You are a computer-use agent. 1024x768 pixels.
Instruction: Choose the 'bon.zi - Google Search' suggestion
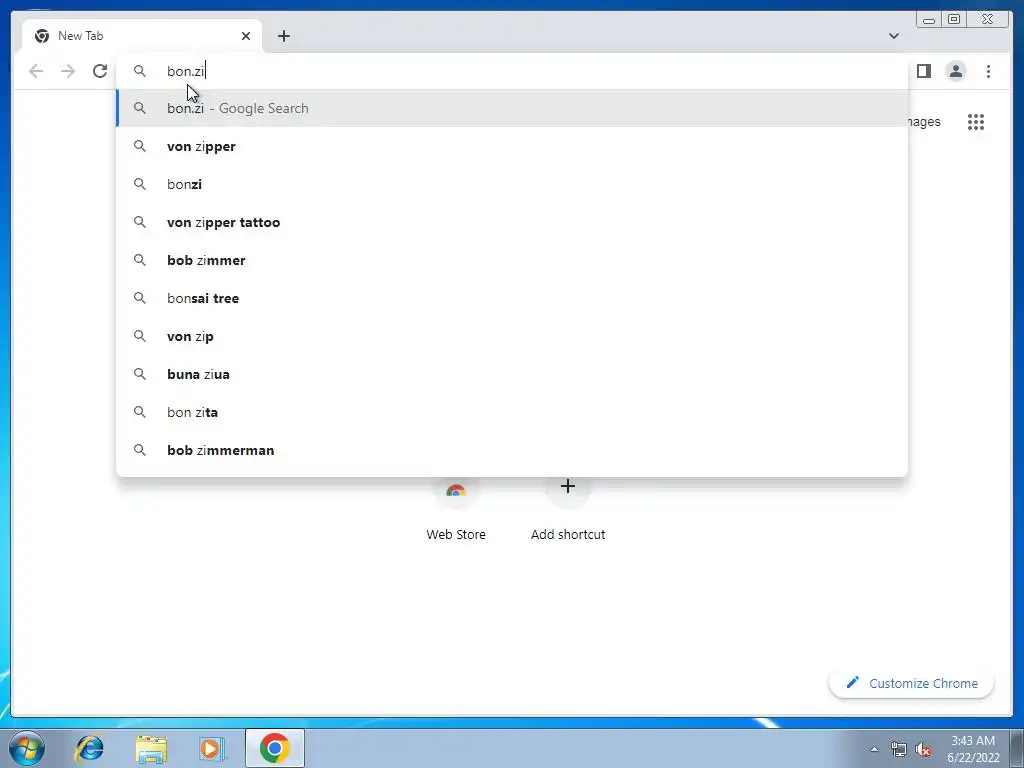[x=512, y=108]
